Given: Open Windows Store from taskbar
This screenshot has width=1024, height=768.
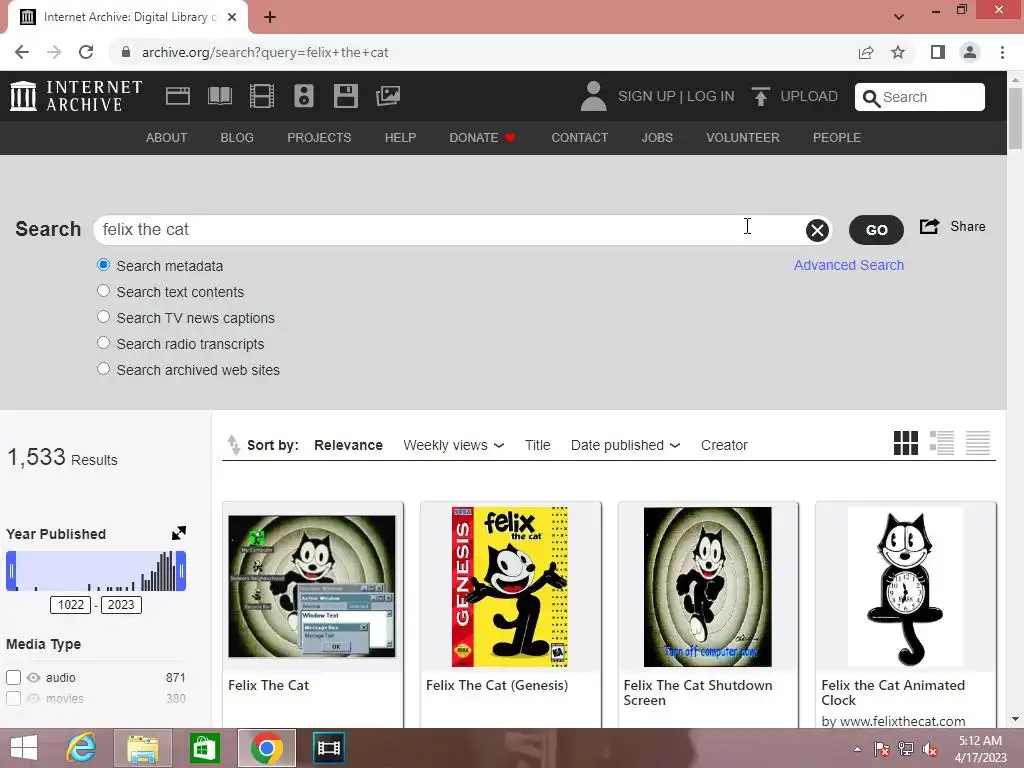Looking at the screenshot, I should point(204,748).
